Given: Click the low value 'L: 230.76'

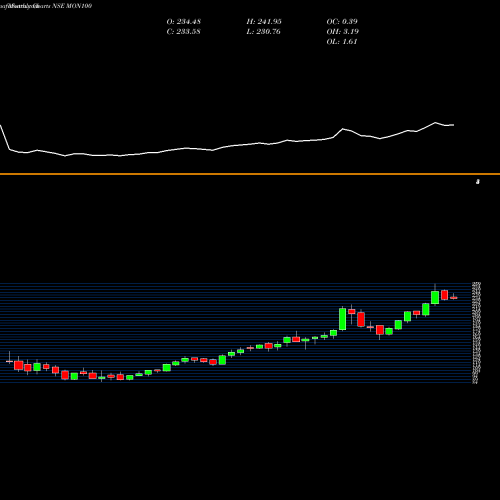Looking at the screenshot, I should 264,31.
